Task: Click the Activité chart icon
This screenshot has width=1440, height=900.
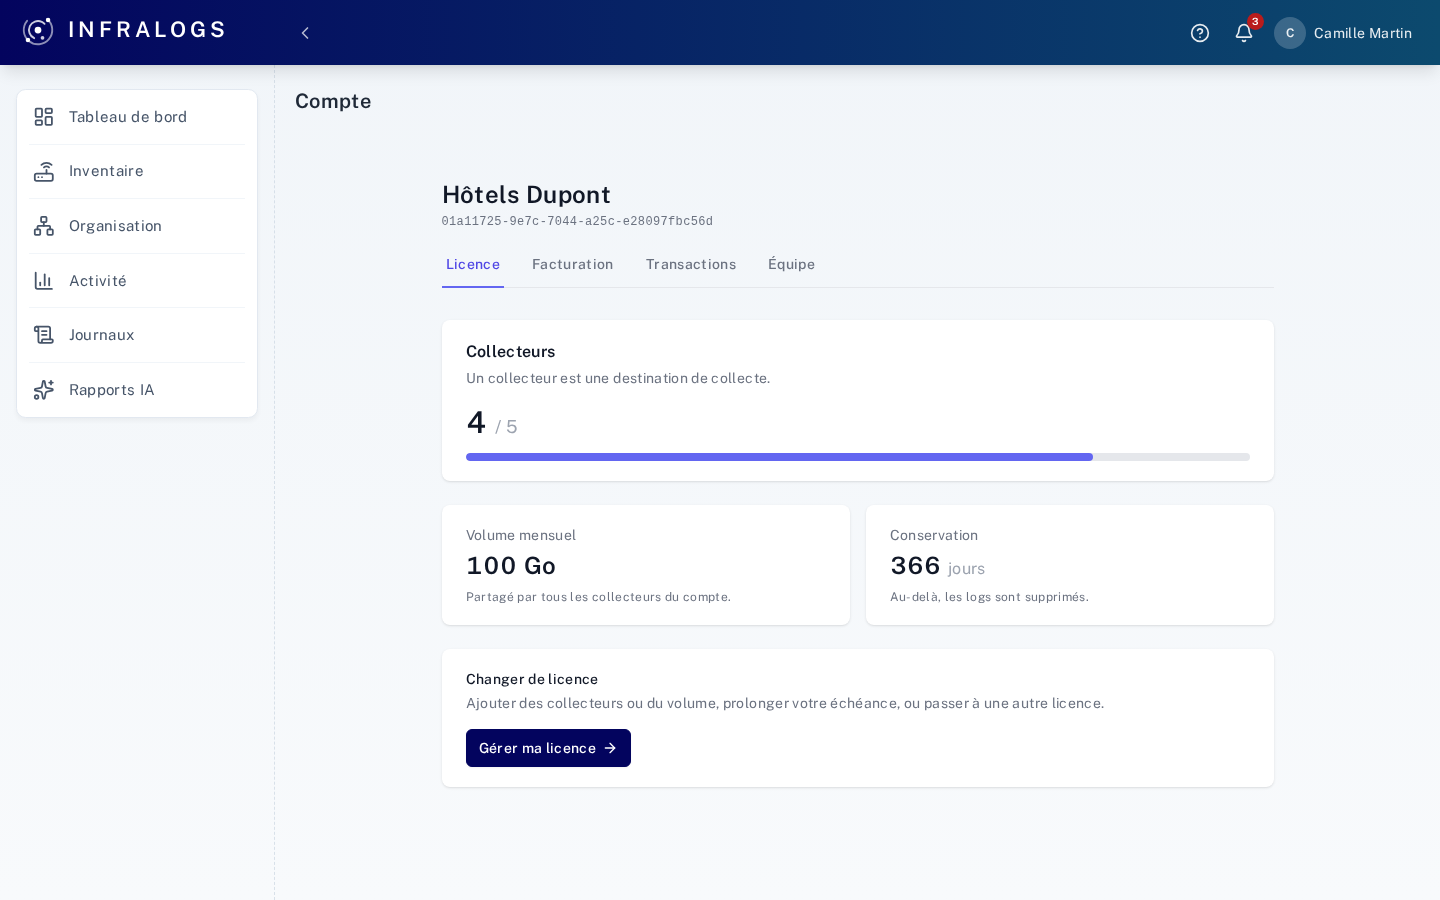Action: [44, 281]
